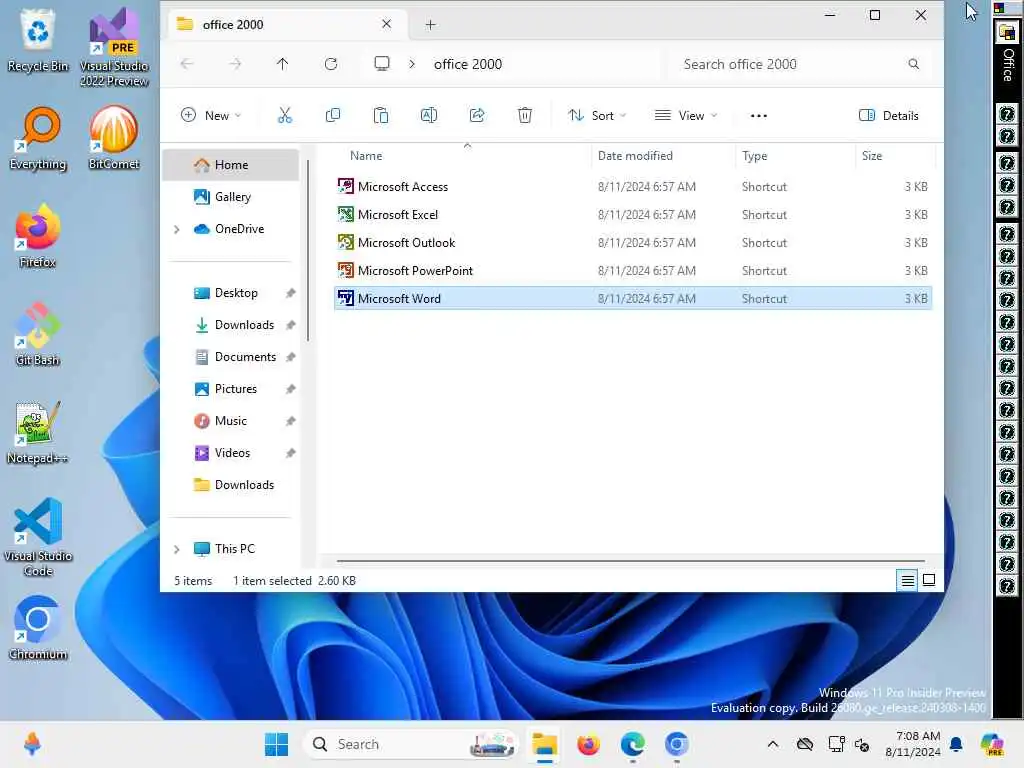Open the Windows Start button

tap(276, 744)
